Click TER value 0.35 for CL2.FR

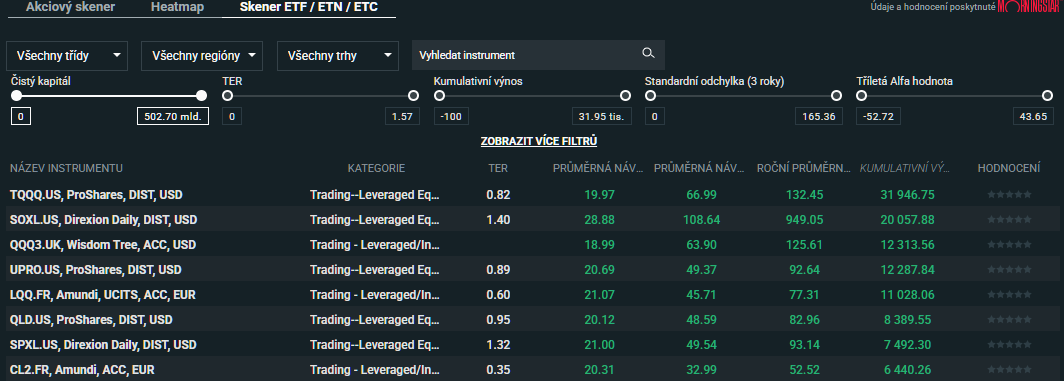tap(498, 370)
